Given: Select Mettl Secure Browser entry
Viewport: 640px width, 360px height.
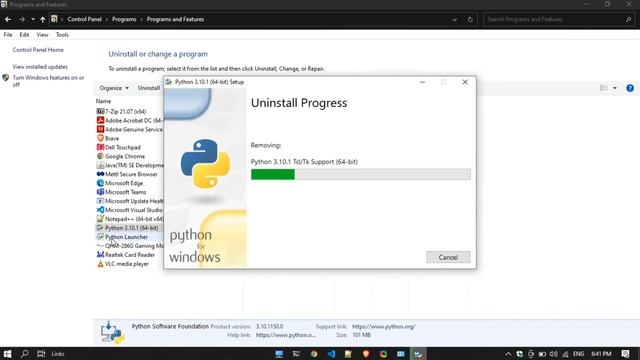Looking at the screenshot, I should click(127, 174).
